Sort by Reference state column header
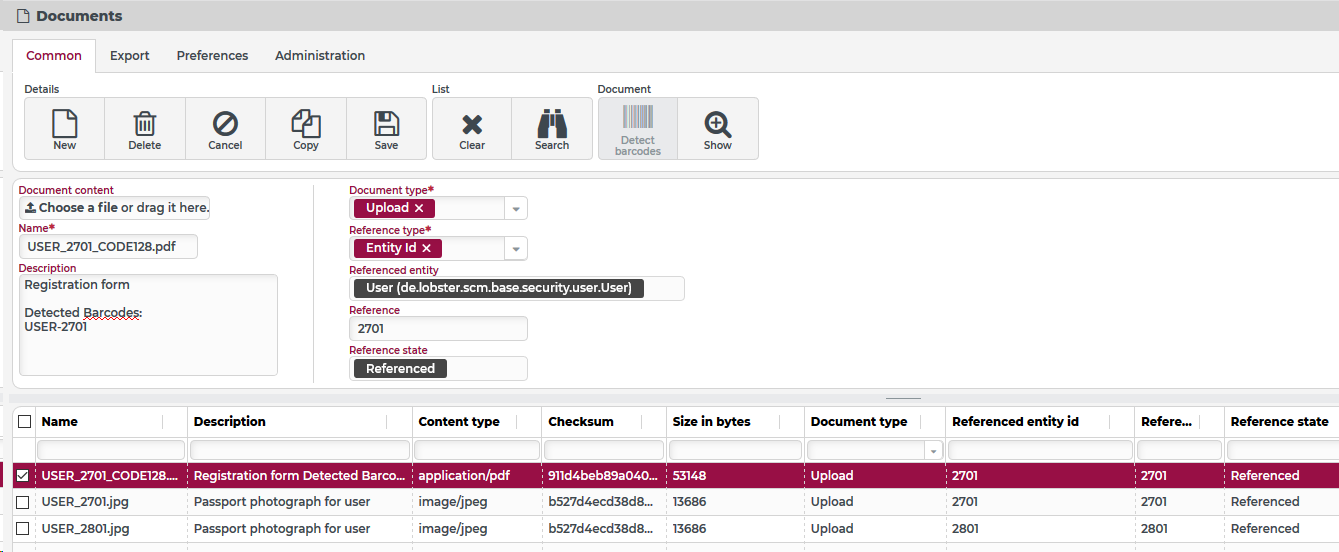Screen dimensions: 1339x552 point(1279,422)
